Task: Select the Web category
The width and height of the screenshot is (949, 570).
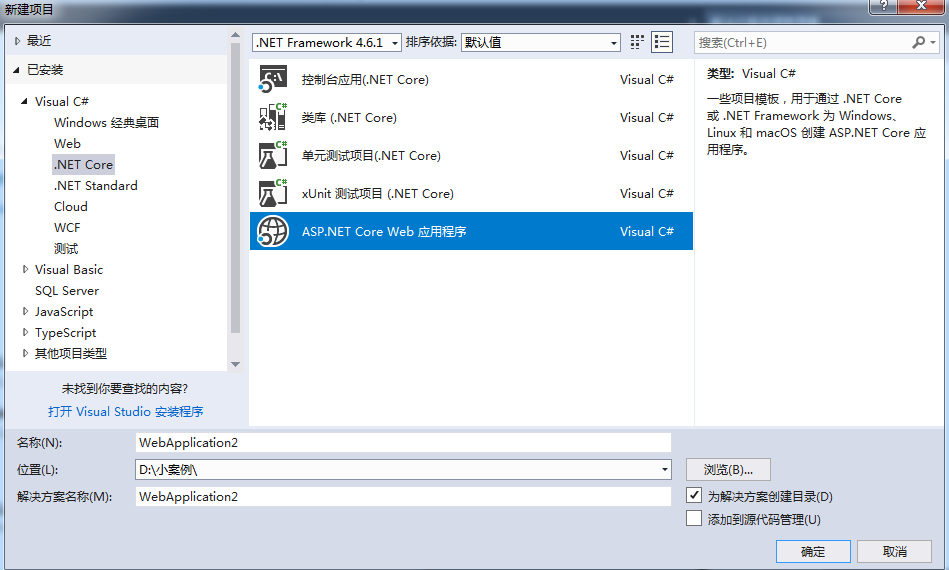Action: pos(67,143)
